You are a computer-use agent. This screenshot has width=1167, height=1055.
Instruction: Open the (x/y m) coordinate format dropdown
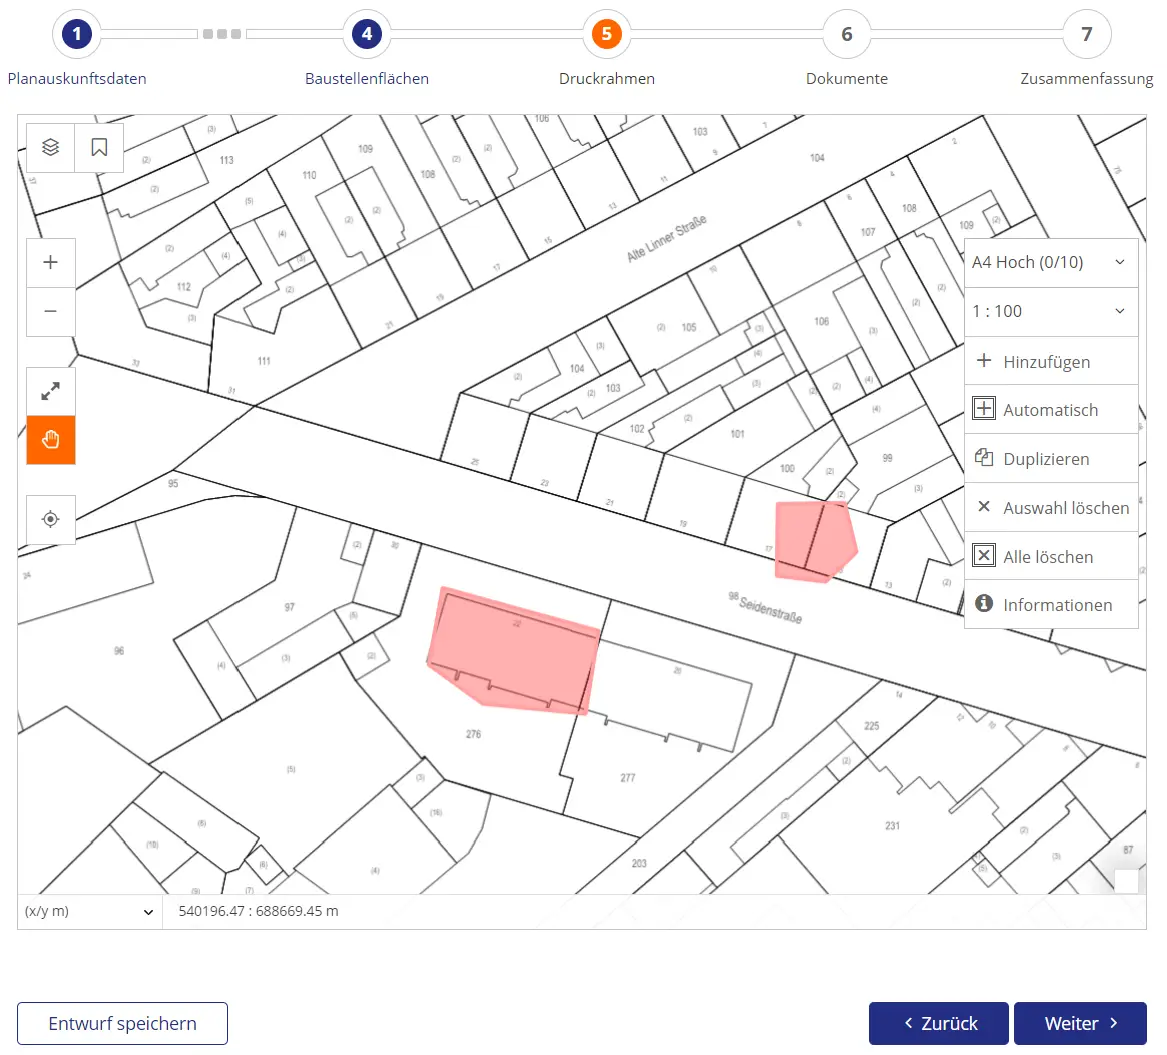pyautogui.click(x=88, y=911)
